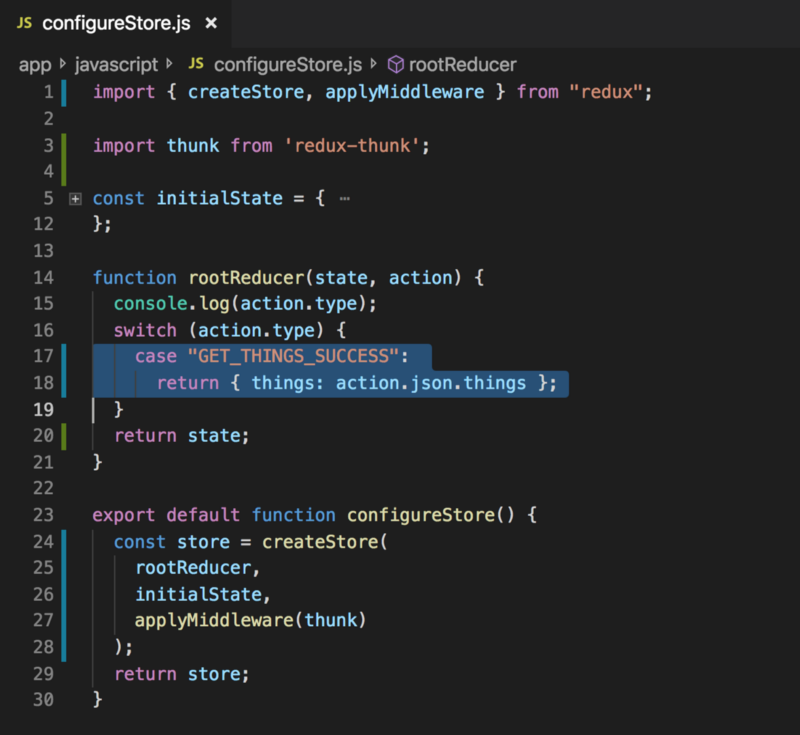
Task: Click the JS file icon in the tab
Action: (25, 22)
